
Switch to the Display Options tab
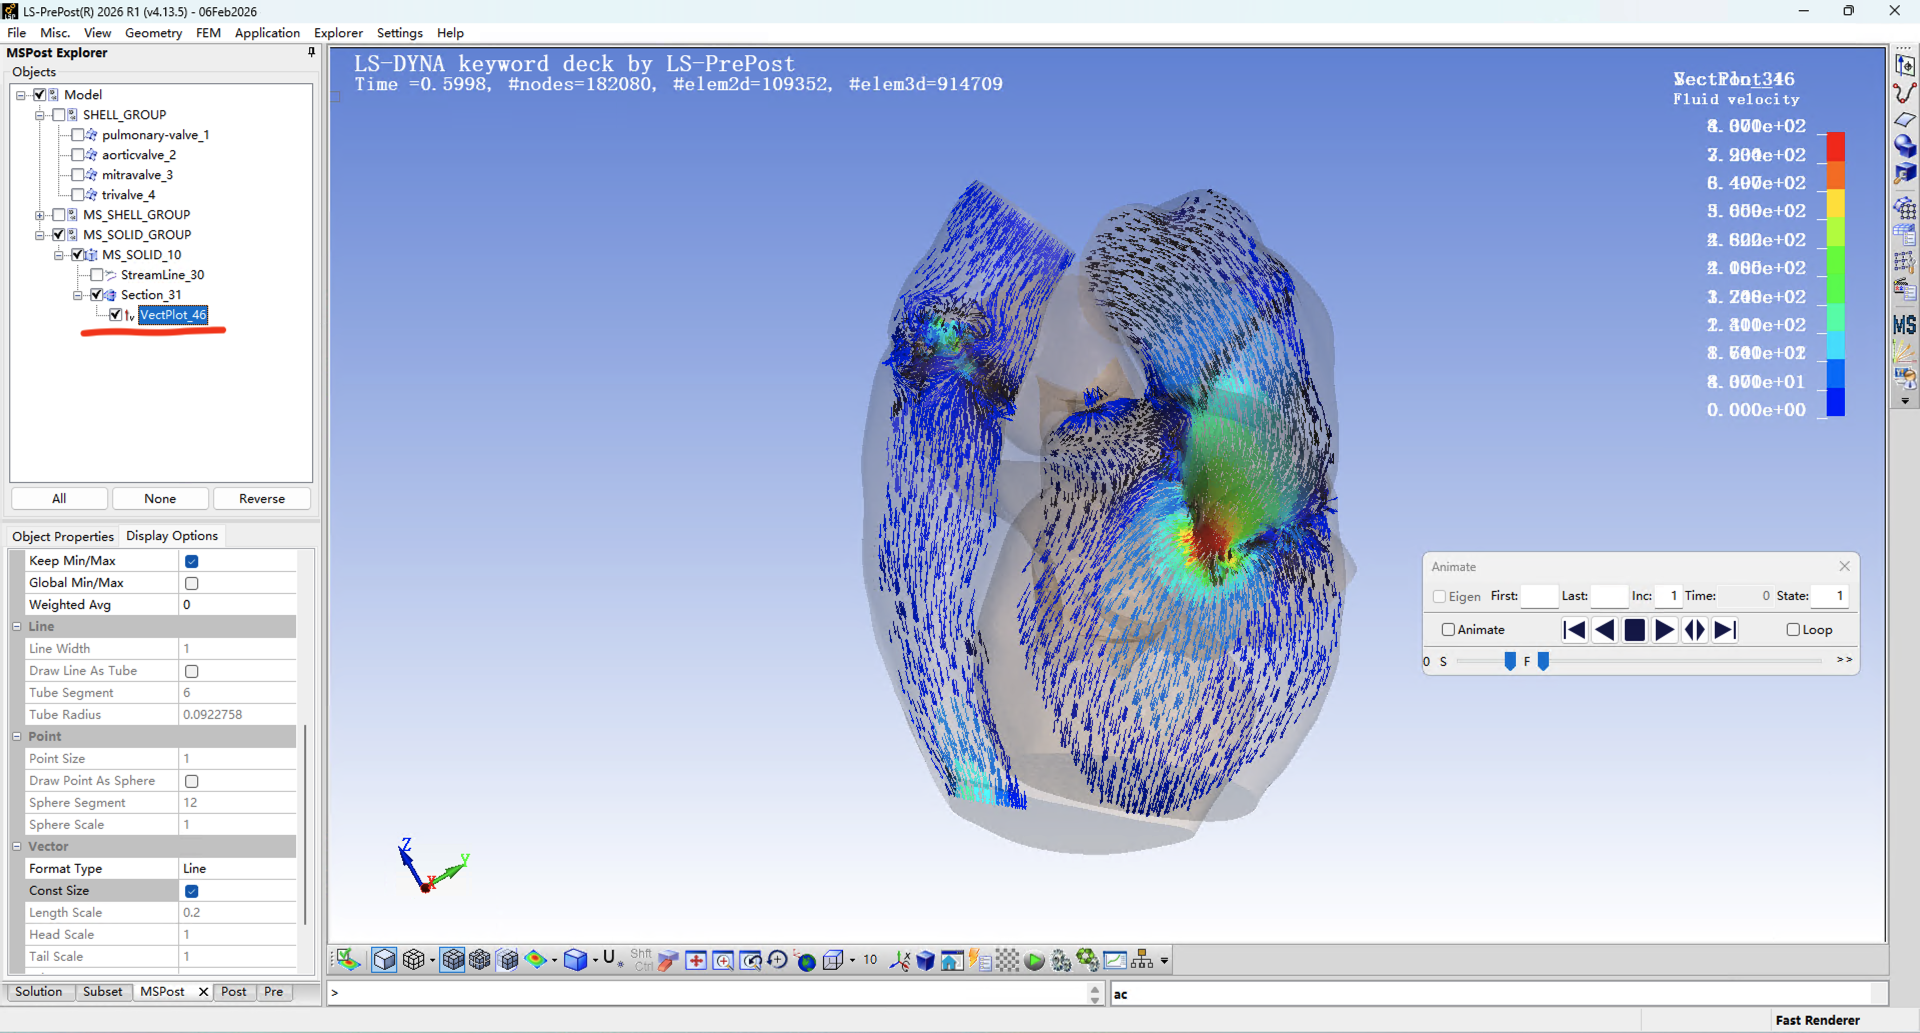171,536
